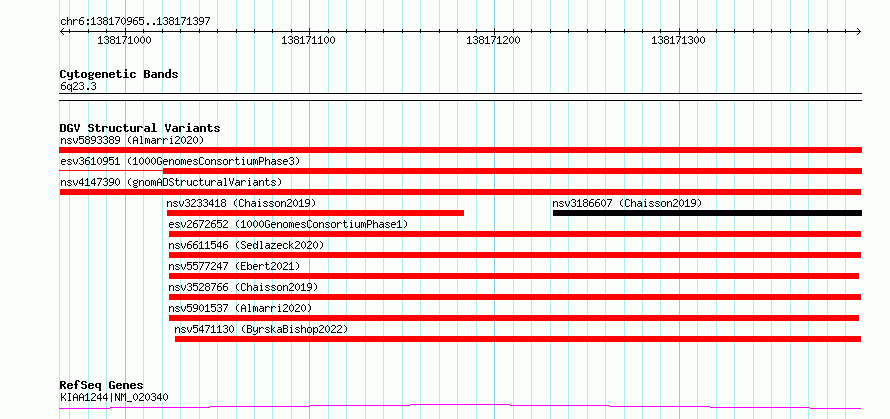Click the thick red bar of esv3610951
Image resolution: width=890 pixels, height=419 pixels.
(512, 171)
